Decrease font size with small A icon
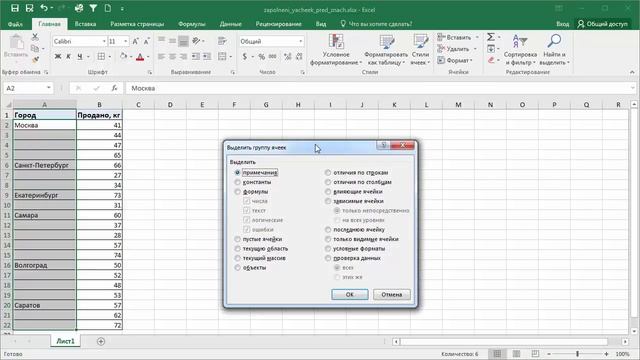The width and height of the screenshot is (640, 360). tap(147, 41)
